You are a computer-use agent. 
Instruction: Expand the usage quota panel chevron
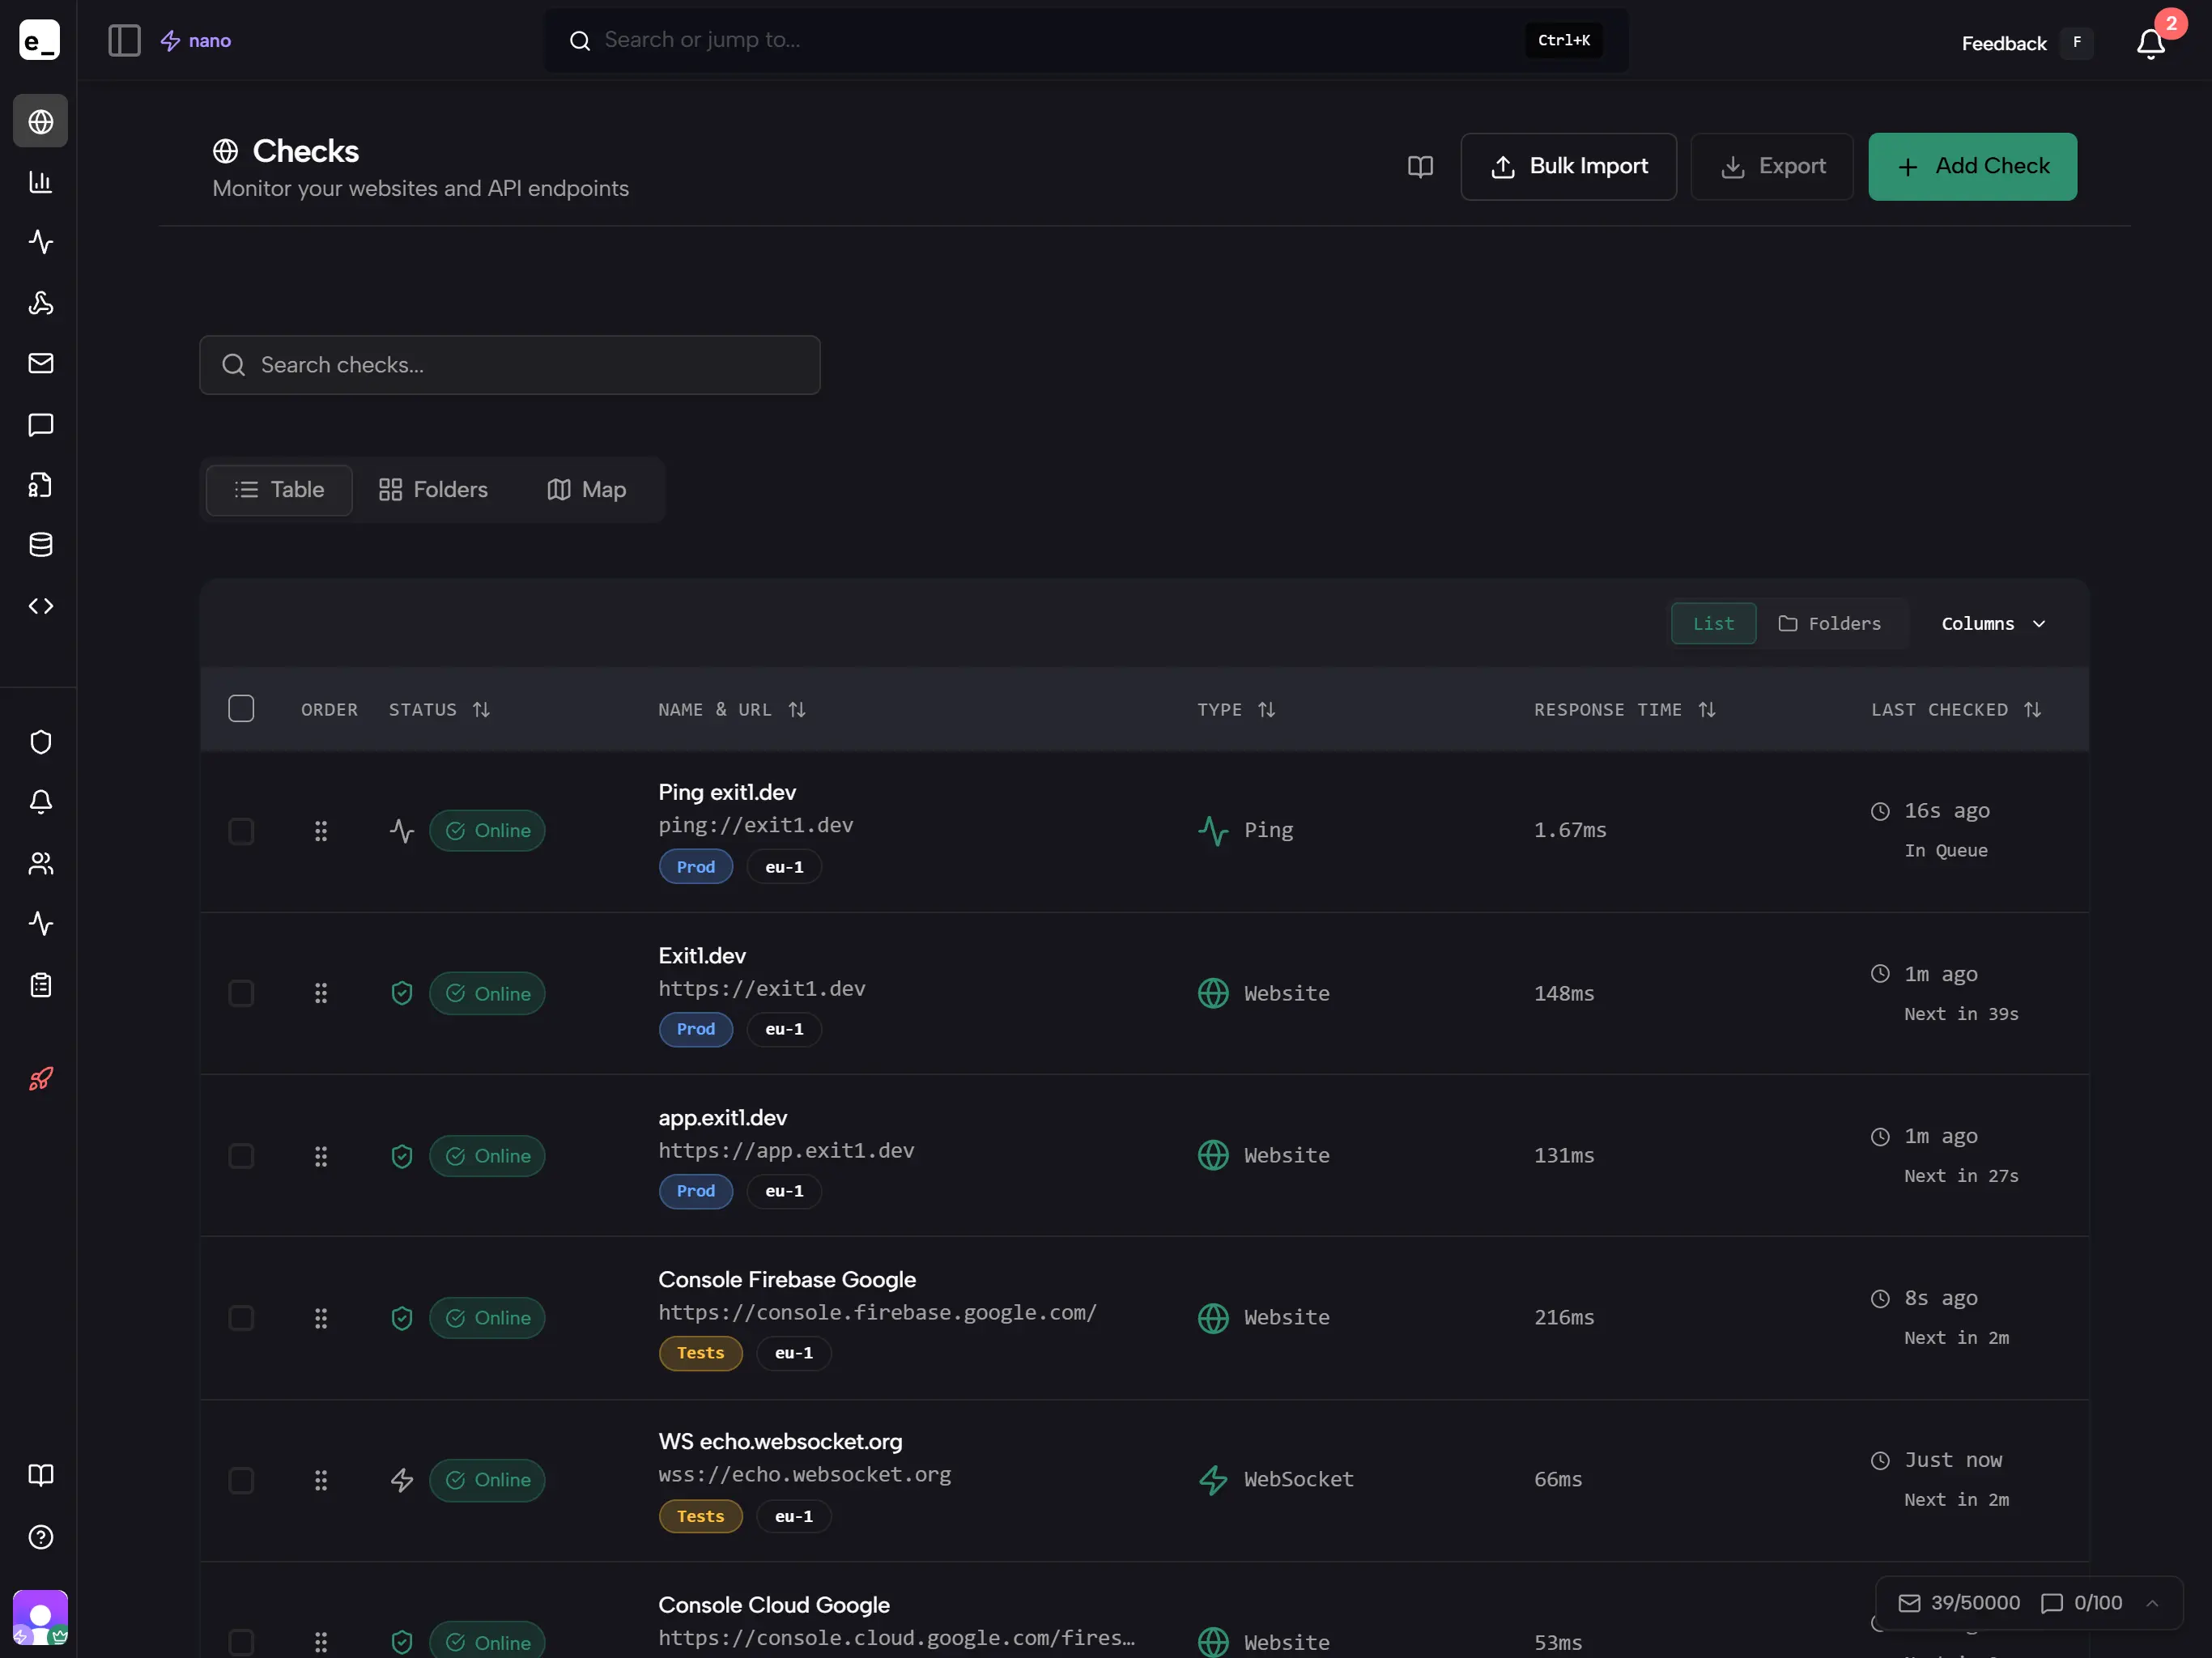[x=2152, y=1603]
